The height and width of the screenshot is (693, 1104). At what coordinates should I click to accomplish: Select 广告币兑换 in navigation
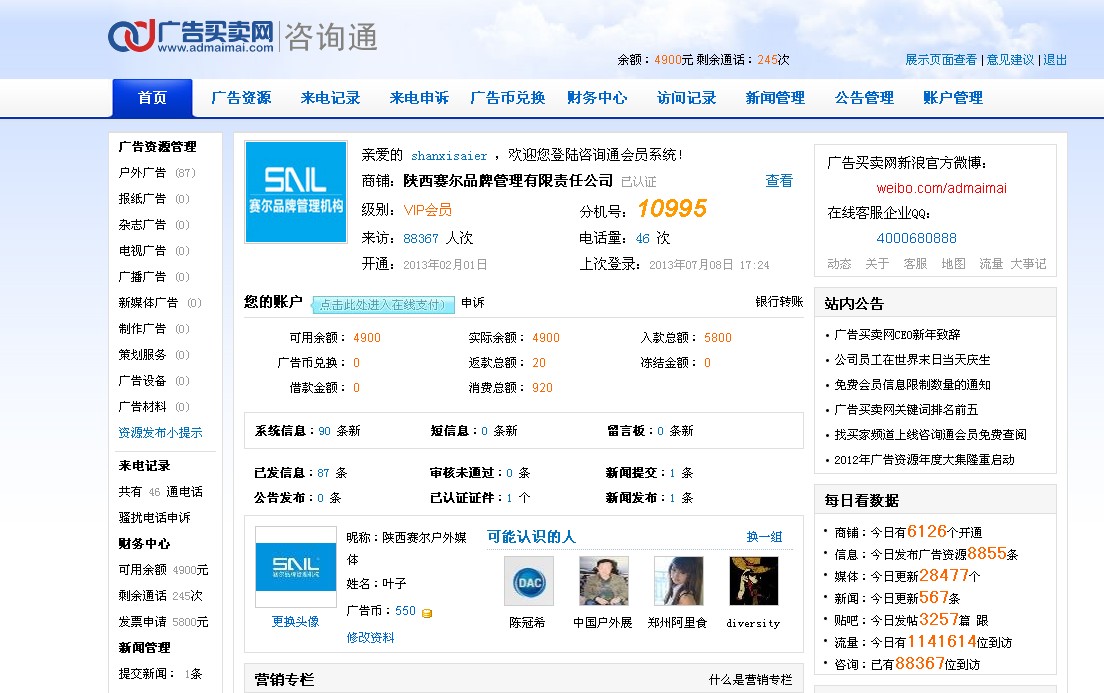[508, 98]
